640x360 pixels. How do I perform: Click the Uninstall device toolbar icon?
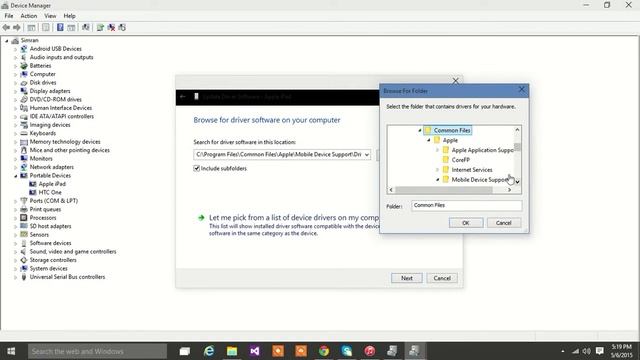(x=111, y=27)
